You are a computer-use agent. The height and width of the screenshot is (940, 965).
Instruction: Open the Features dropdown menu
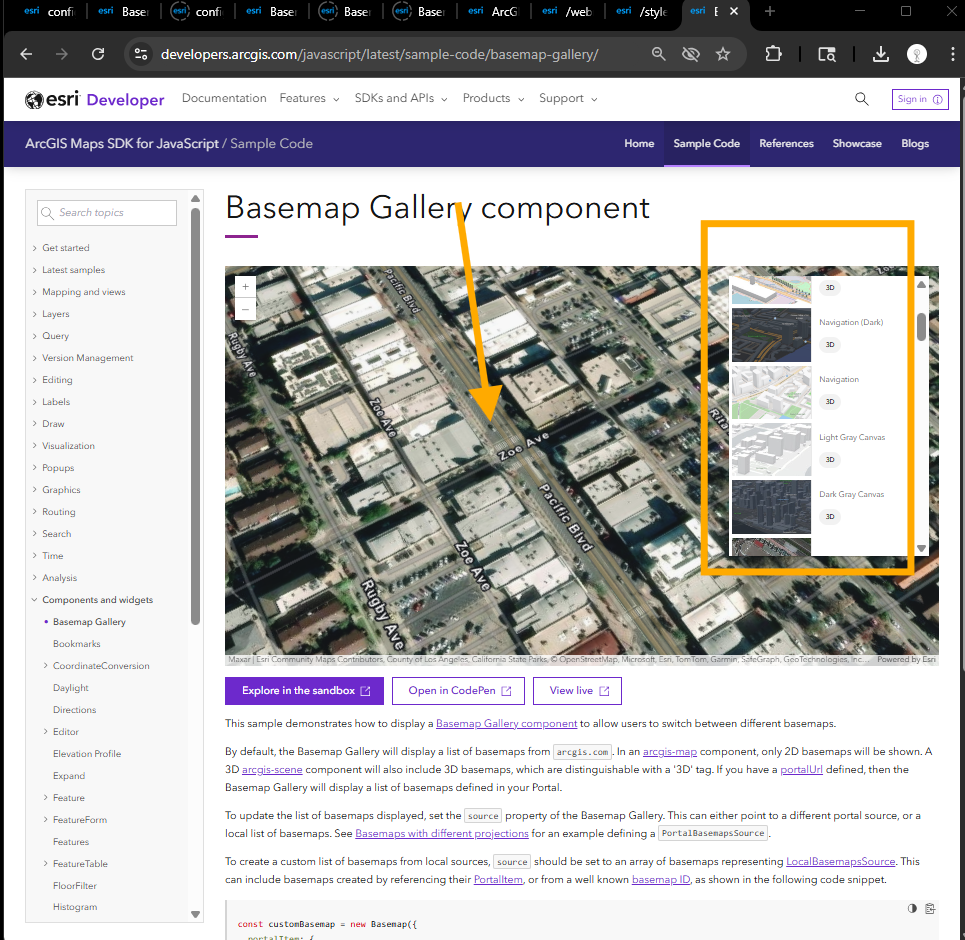tap(309, 98)
